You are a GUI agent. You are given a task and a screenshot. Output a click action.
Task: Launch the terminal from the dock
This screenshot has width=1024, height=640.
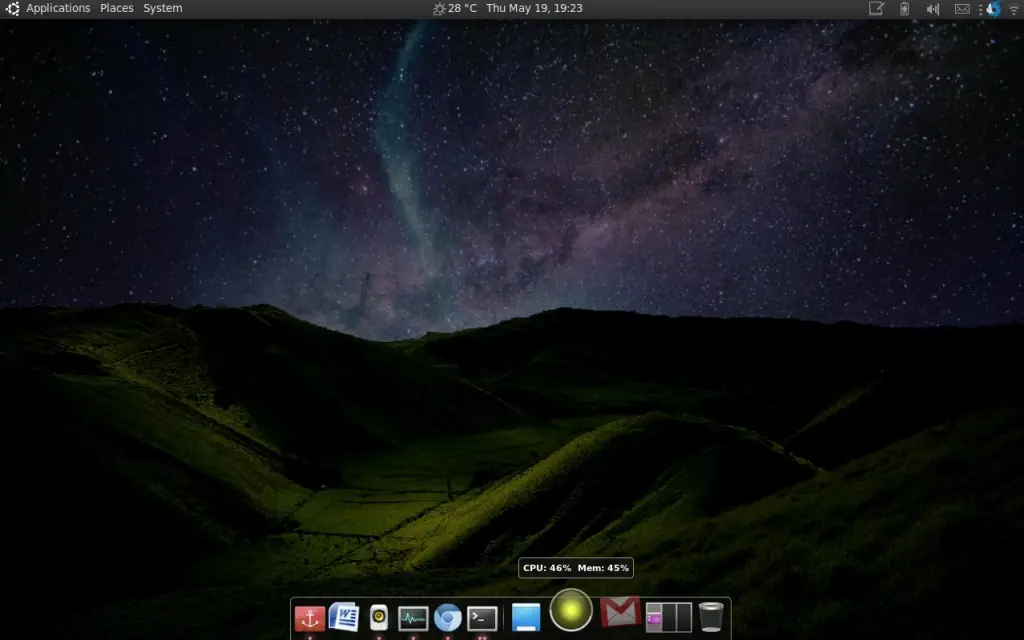[x=482, y=618]
